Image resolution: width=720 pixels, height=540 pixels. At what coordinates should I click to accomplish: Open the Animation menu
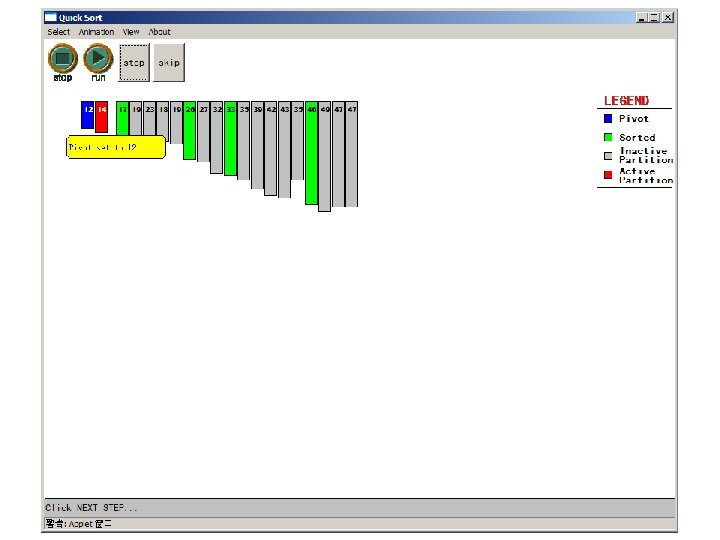(96, 32)
